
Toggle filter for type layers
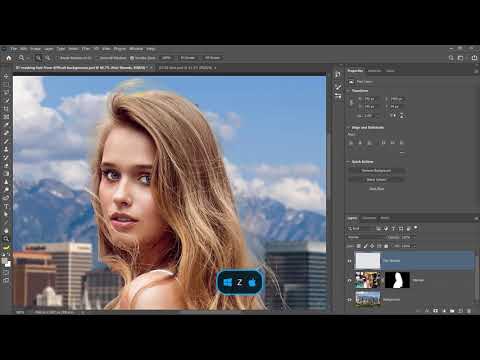393,228
